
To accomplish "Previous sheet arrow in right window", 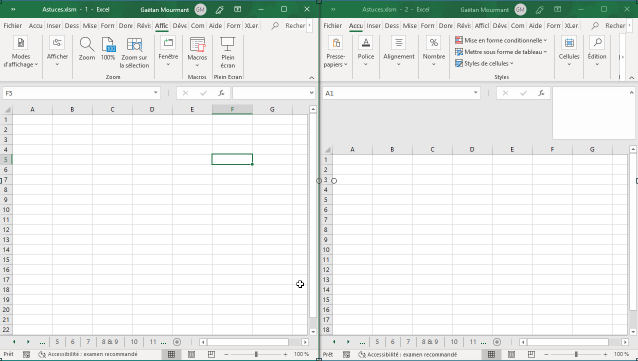I will 334,342.
